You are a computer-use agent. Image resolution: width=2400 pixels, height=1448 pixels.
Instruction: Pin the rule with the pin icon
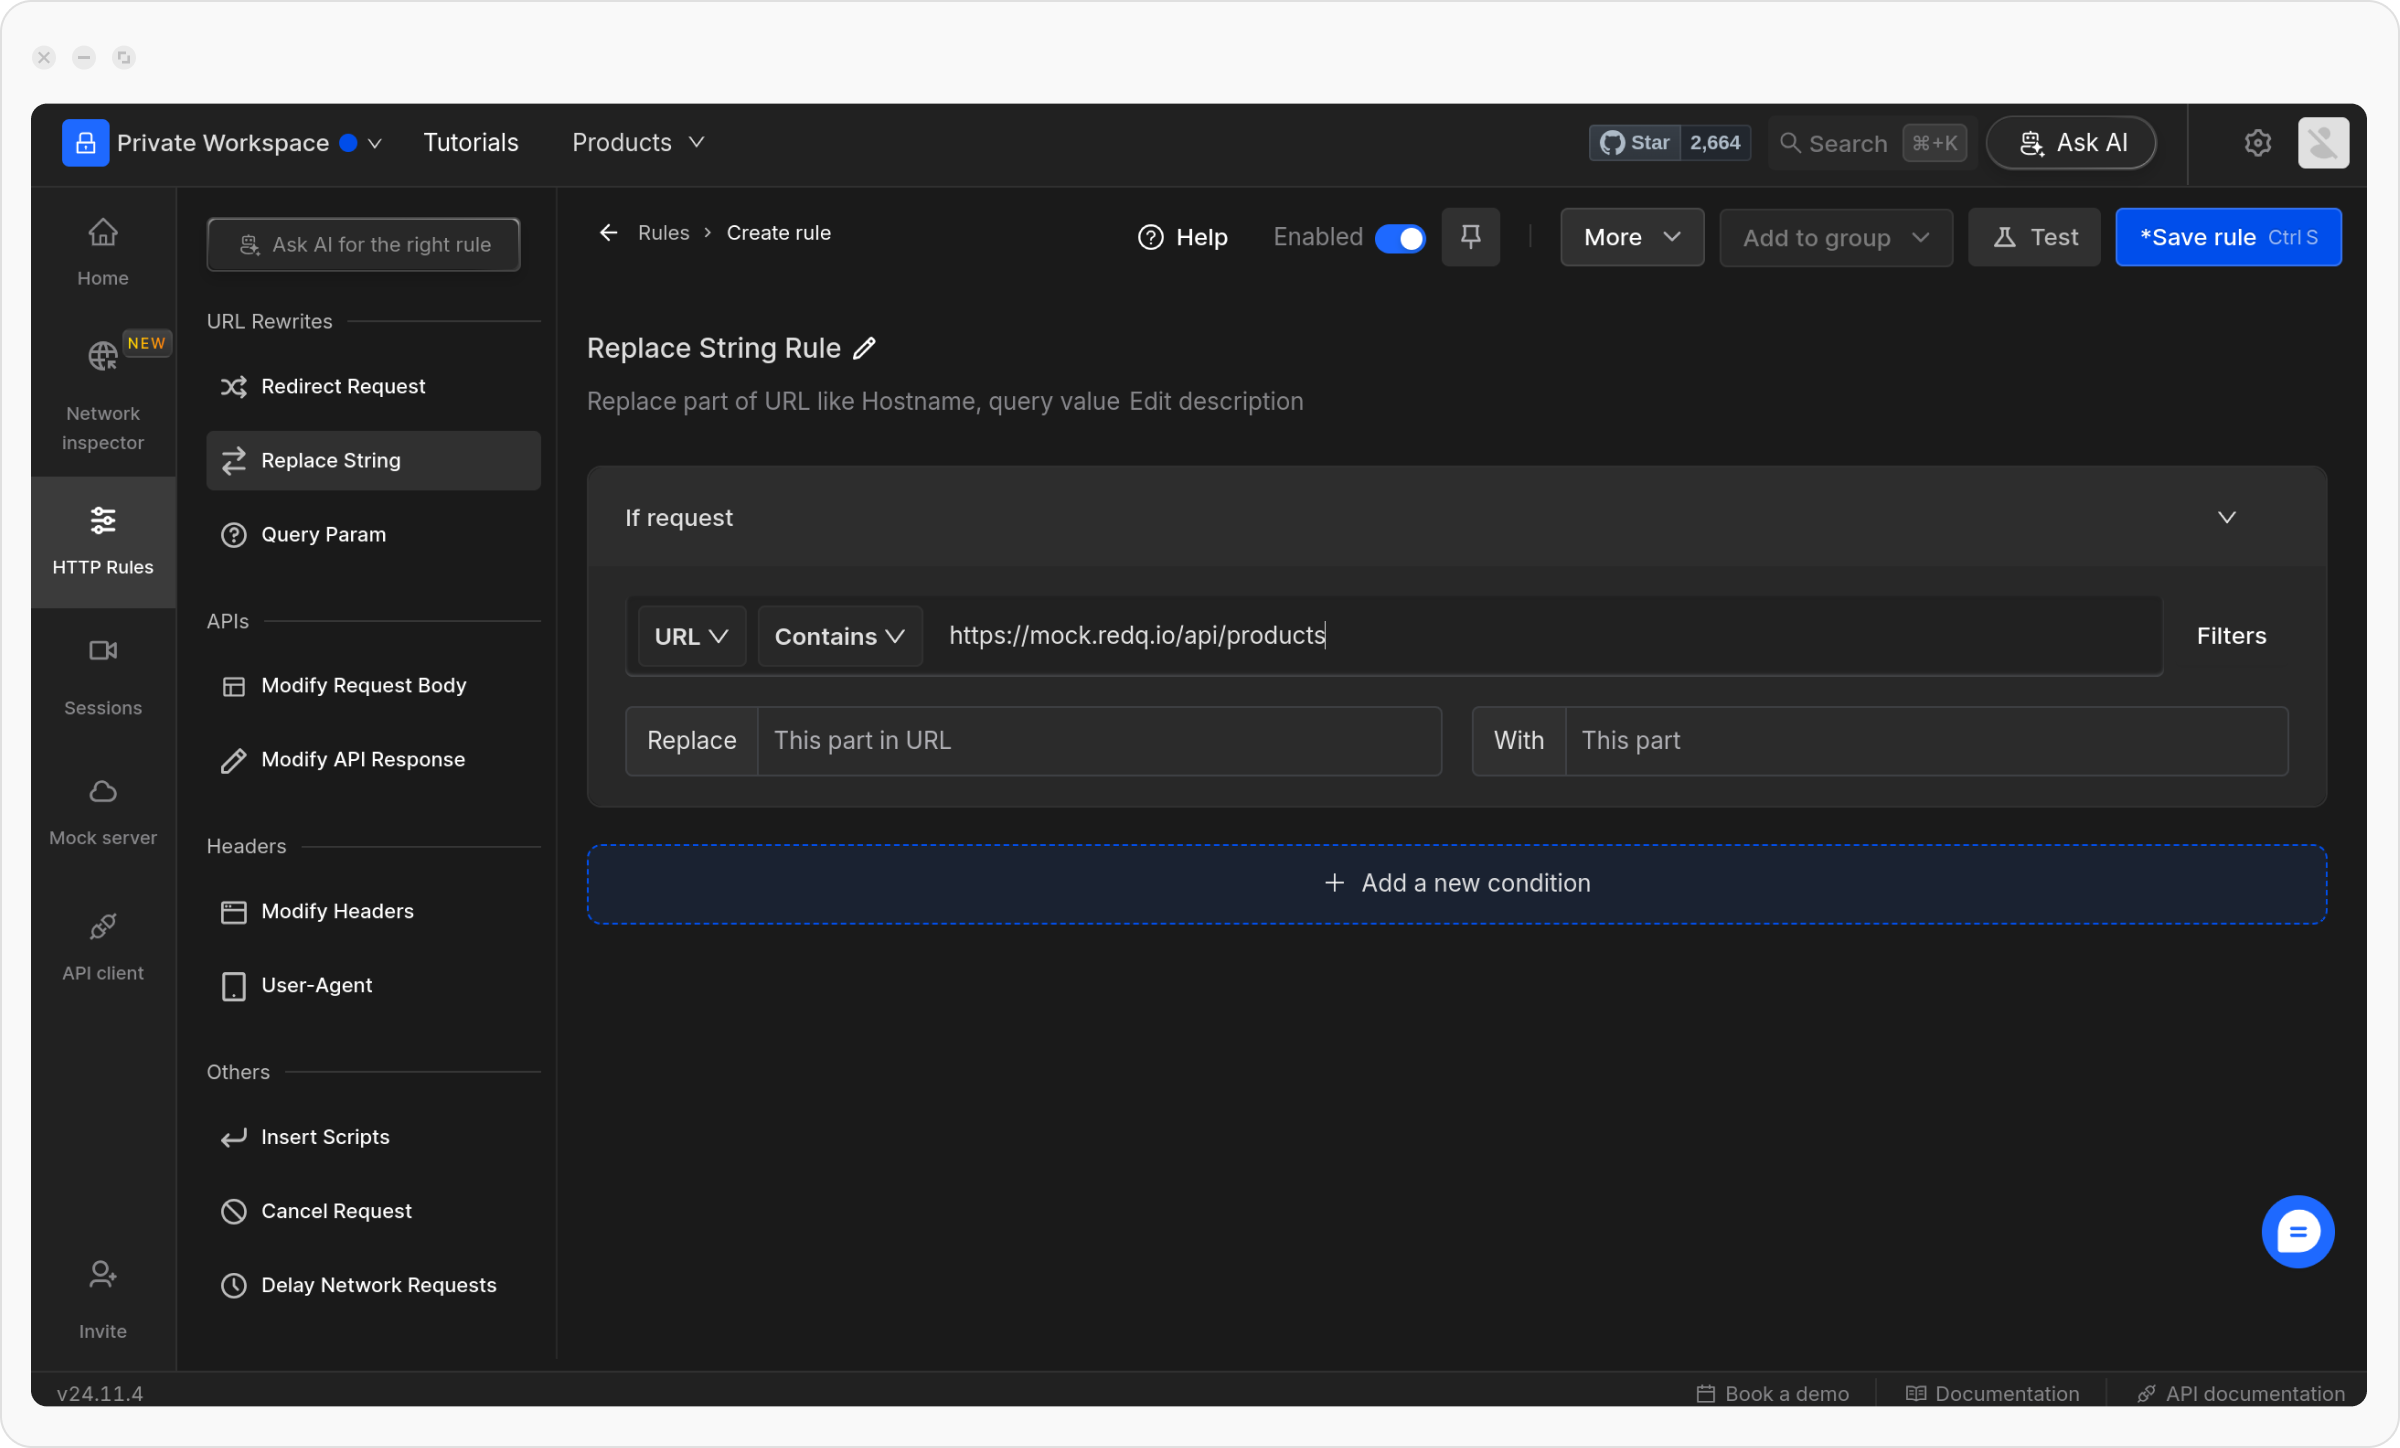(x=1470, y=237)
